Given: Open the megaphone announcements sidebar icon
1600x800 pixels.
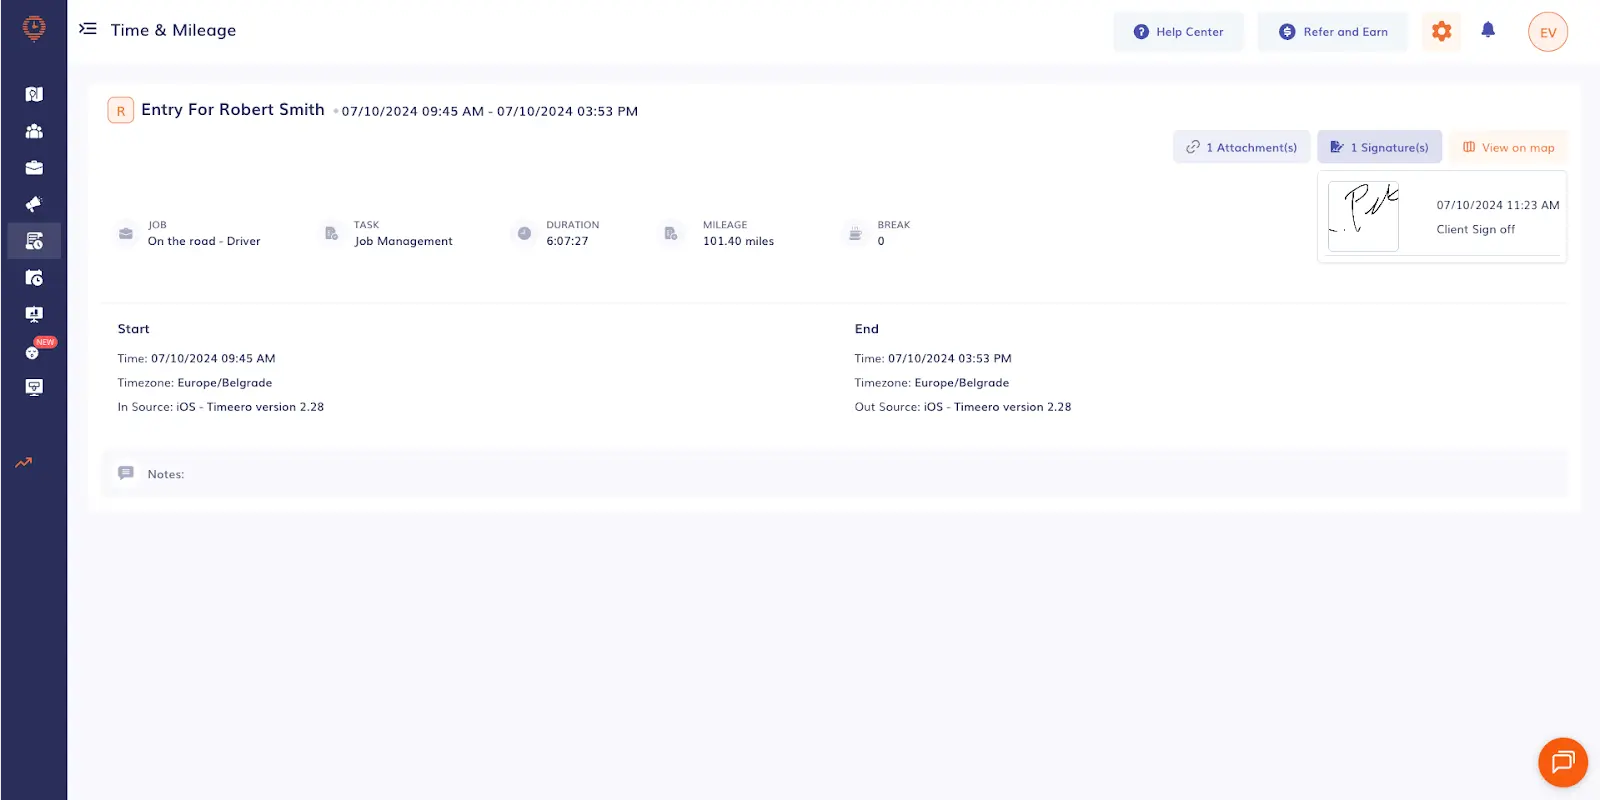Looking at the screenshot, I should pyautogui.click(x=34, y=204).
